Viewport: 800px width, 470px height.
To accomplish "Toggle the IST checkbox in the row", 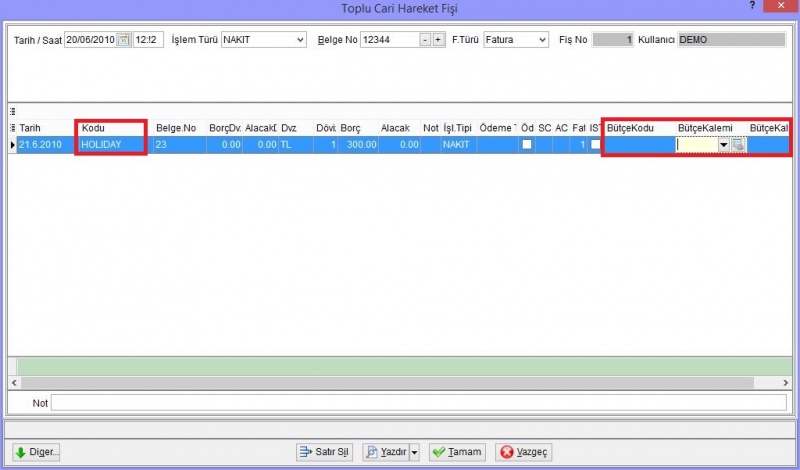I will pyautogui.click(x=595, y=144).
